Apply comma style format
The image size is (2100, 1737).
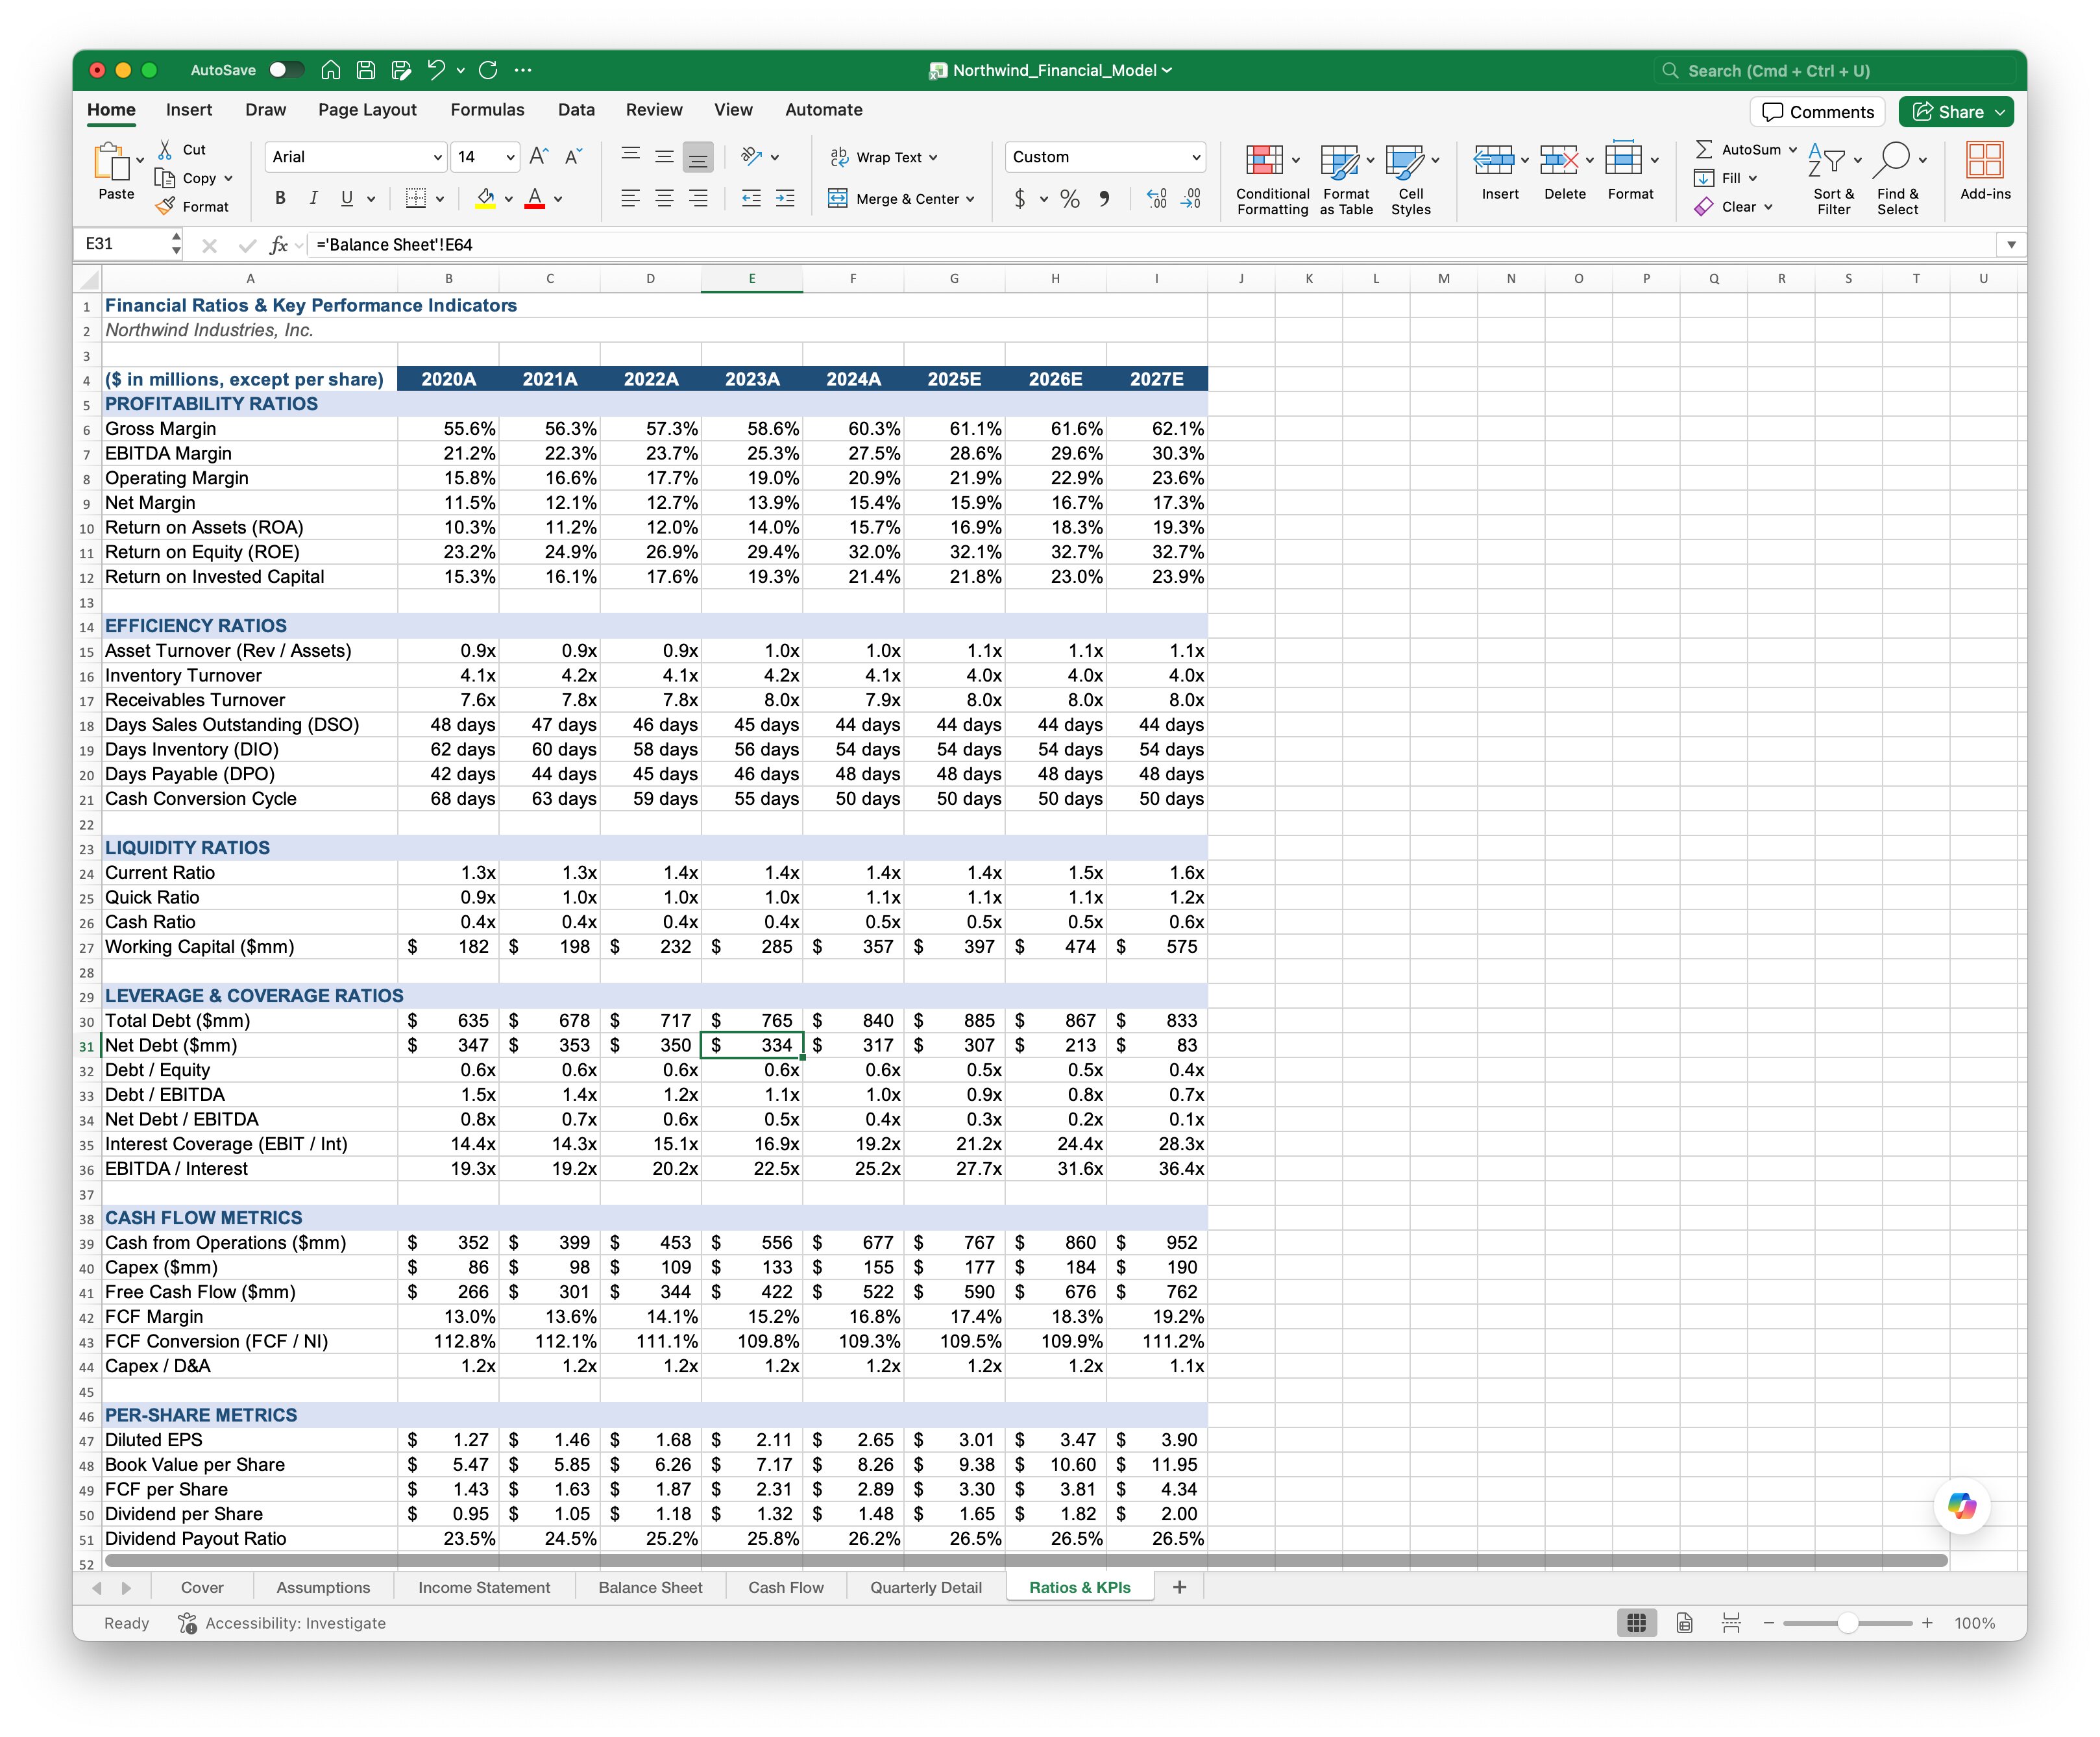coord(1104,199)
